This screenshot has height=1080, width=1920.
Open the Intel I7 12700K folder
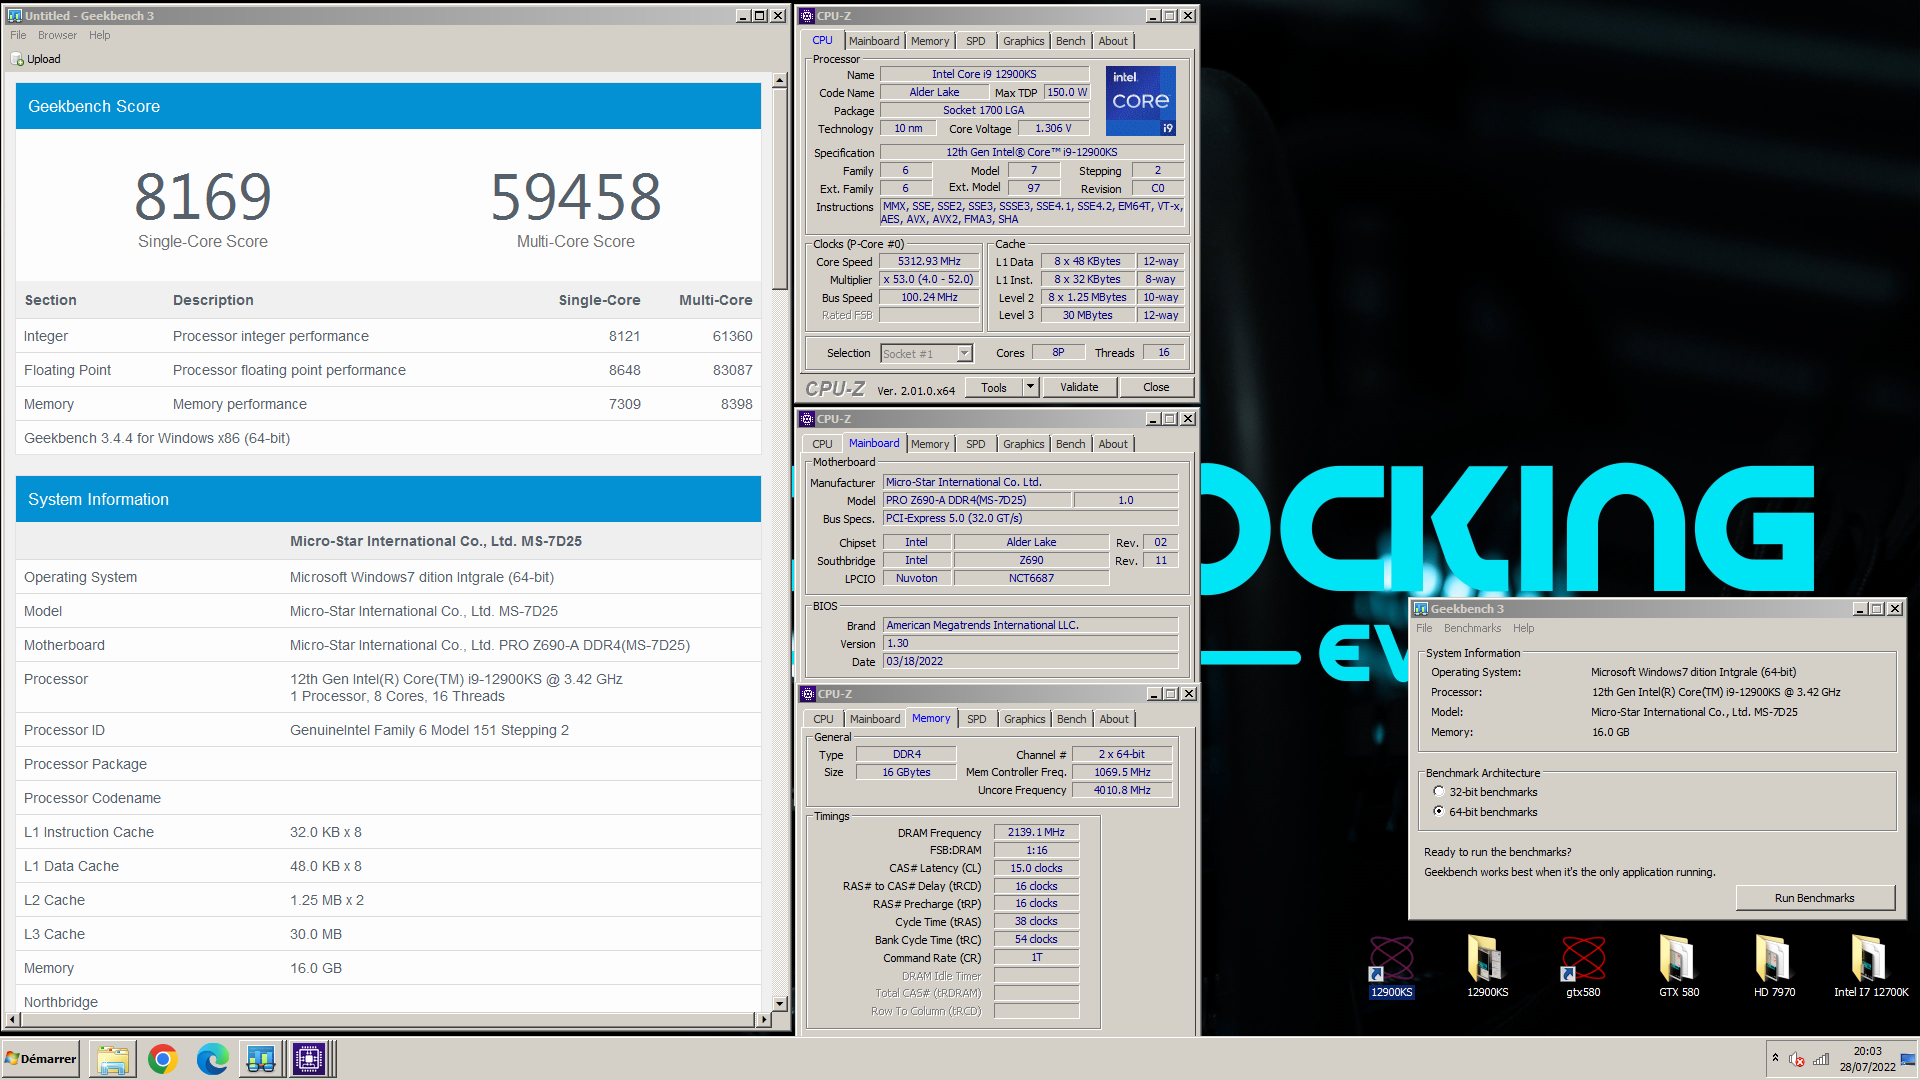point(1870,966)
